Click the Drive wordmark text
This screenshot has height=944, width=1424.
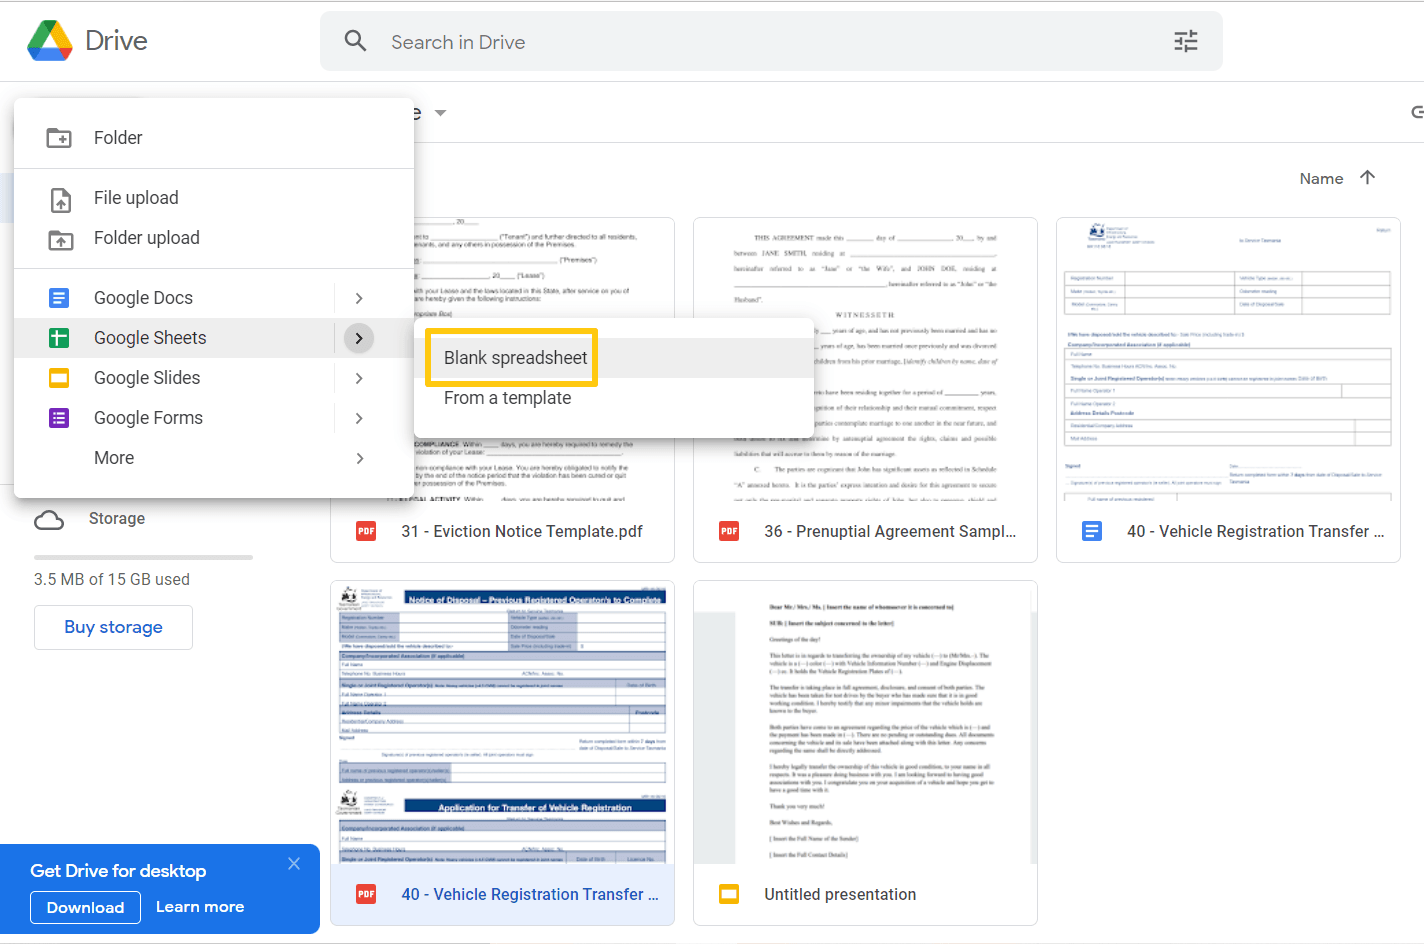click(116, 41)
